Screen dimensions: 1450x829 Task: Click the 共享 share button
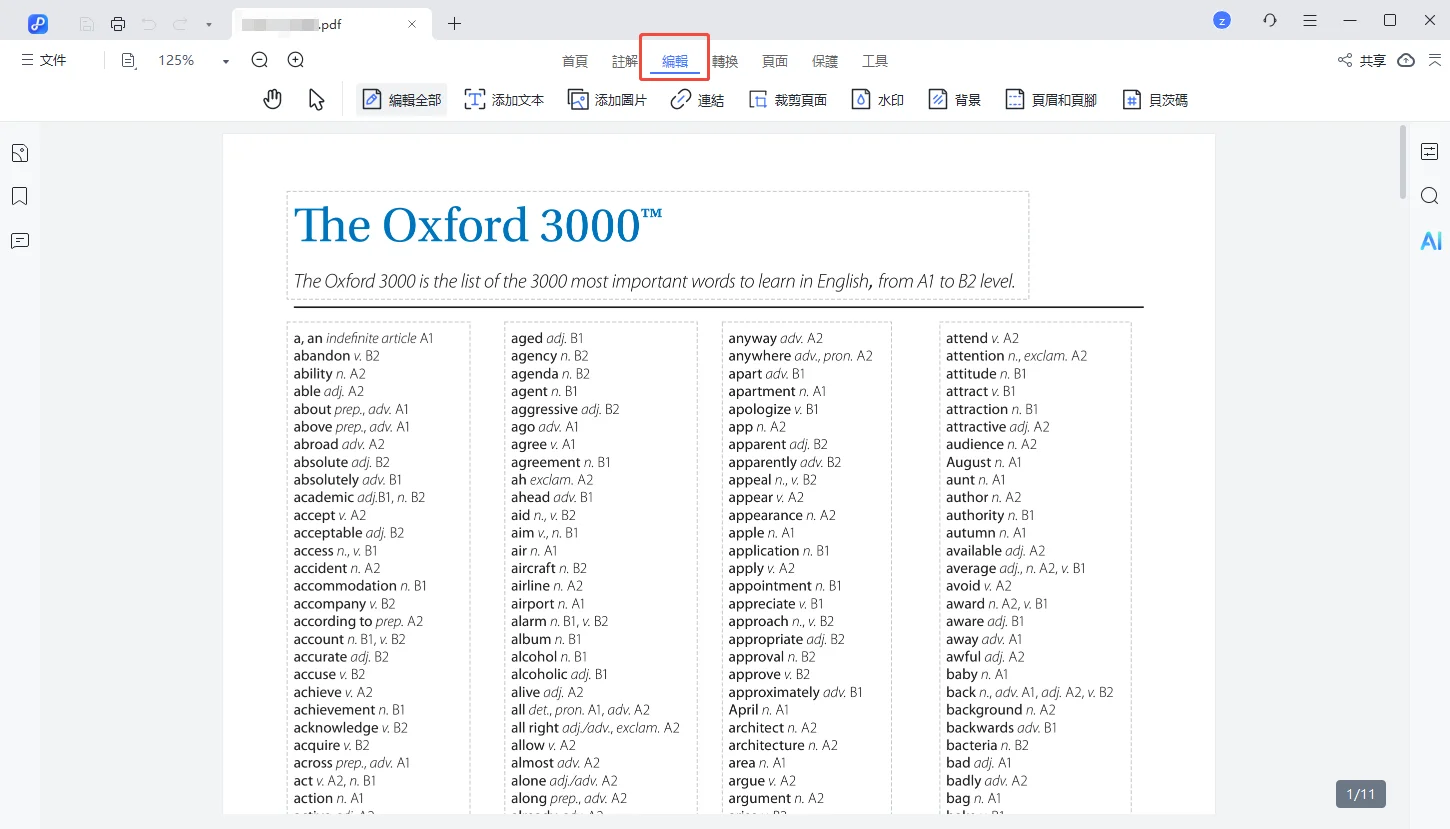(x=1361, y=61)
